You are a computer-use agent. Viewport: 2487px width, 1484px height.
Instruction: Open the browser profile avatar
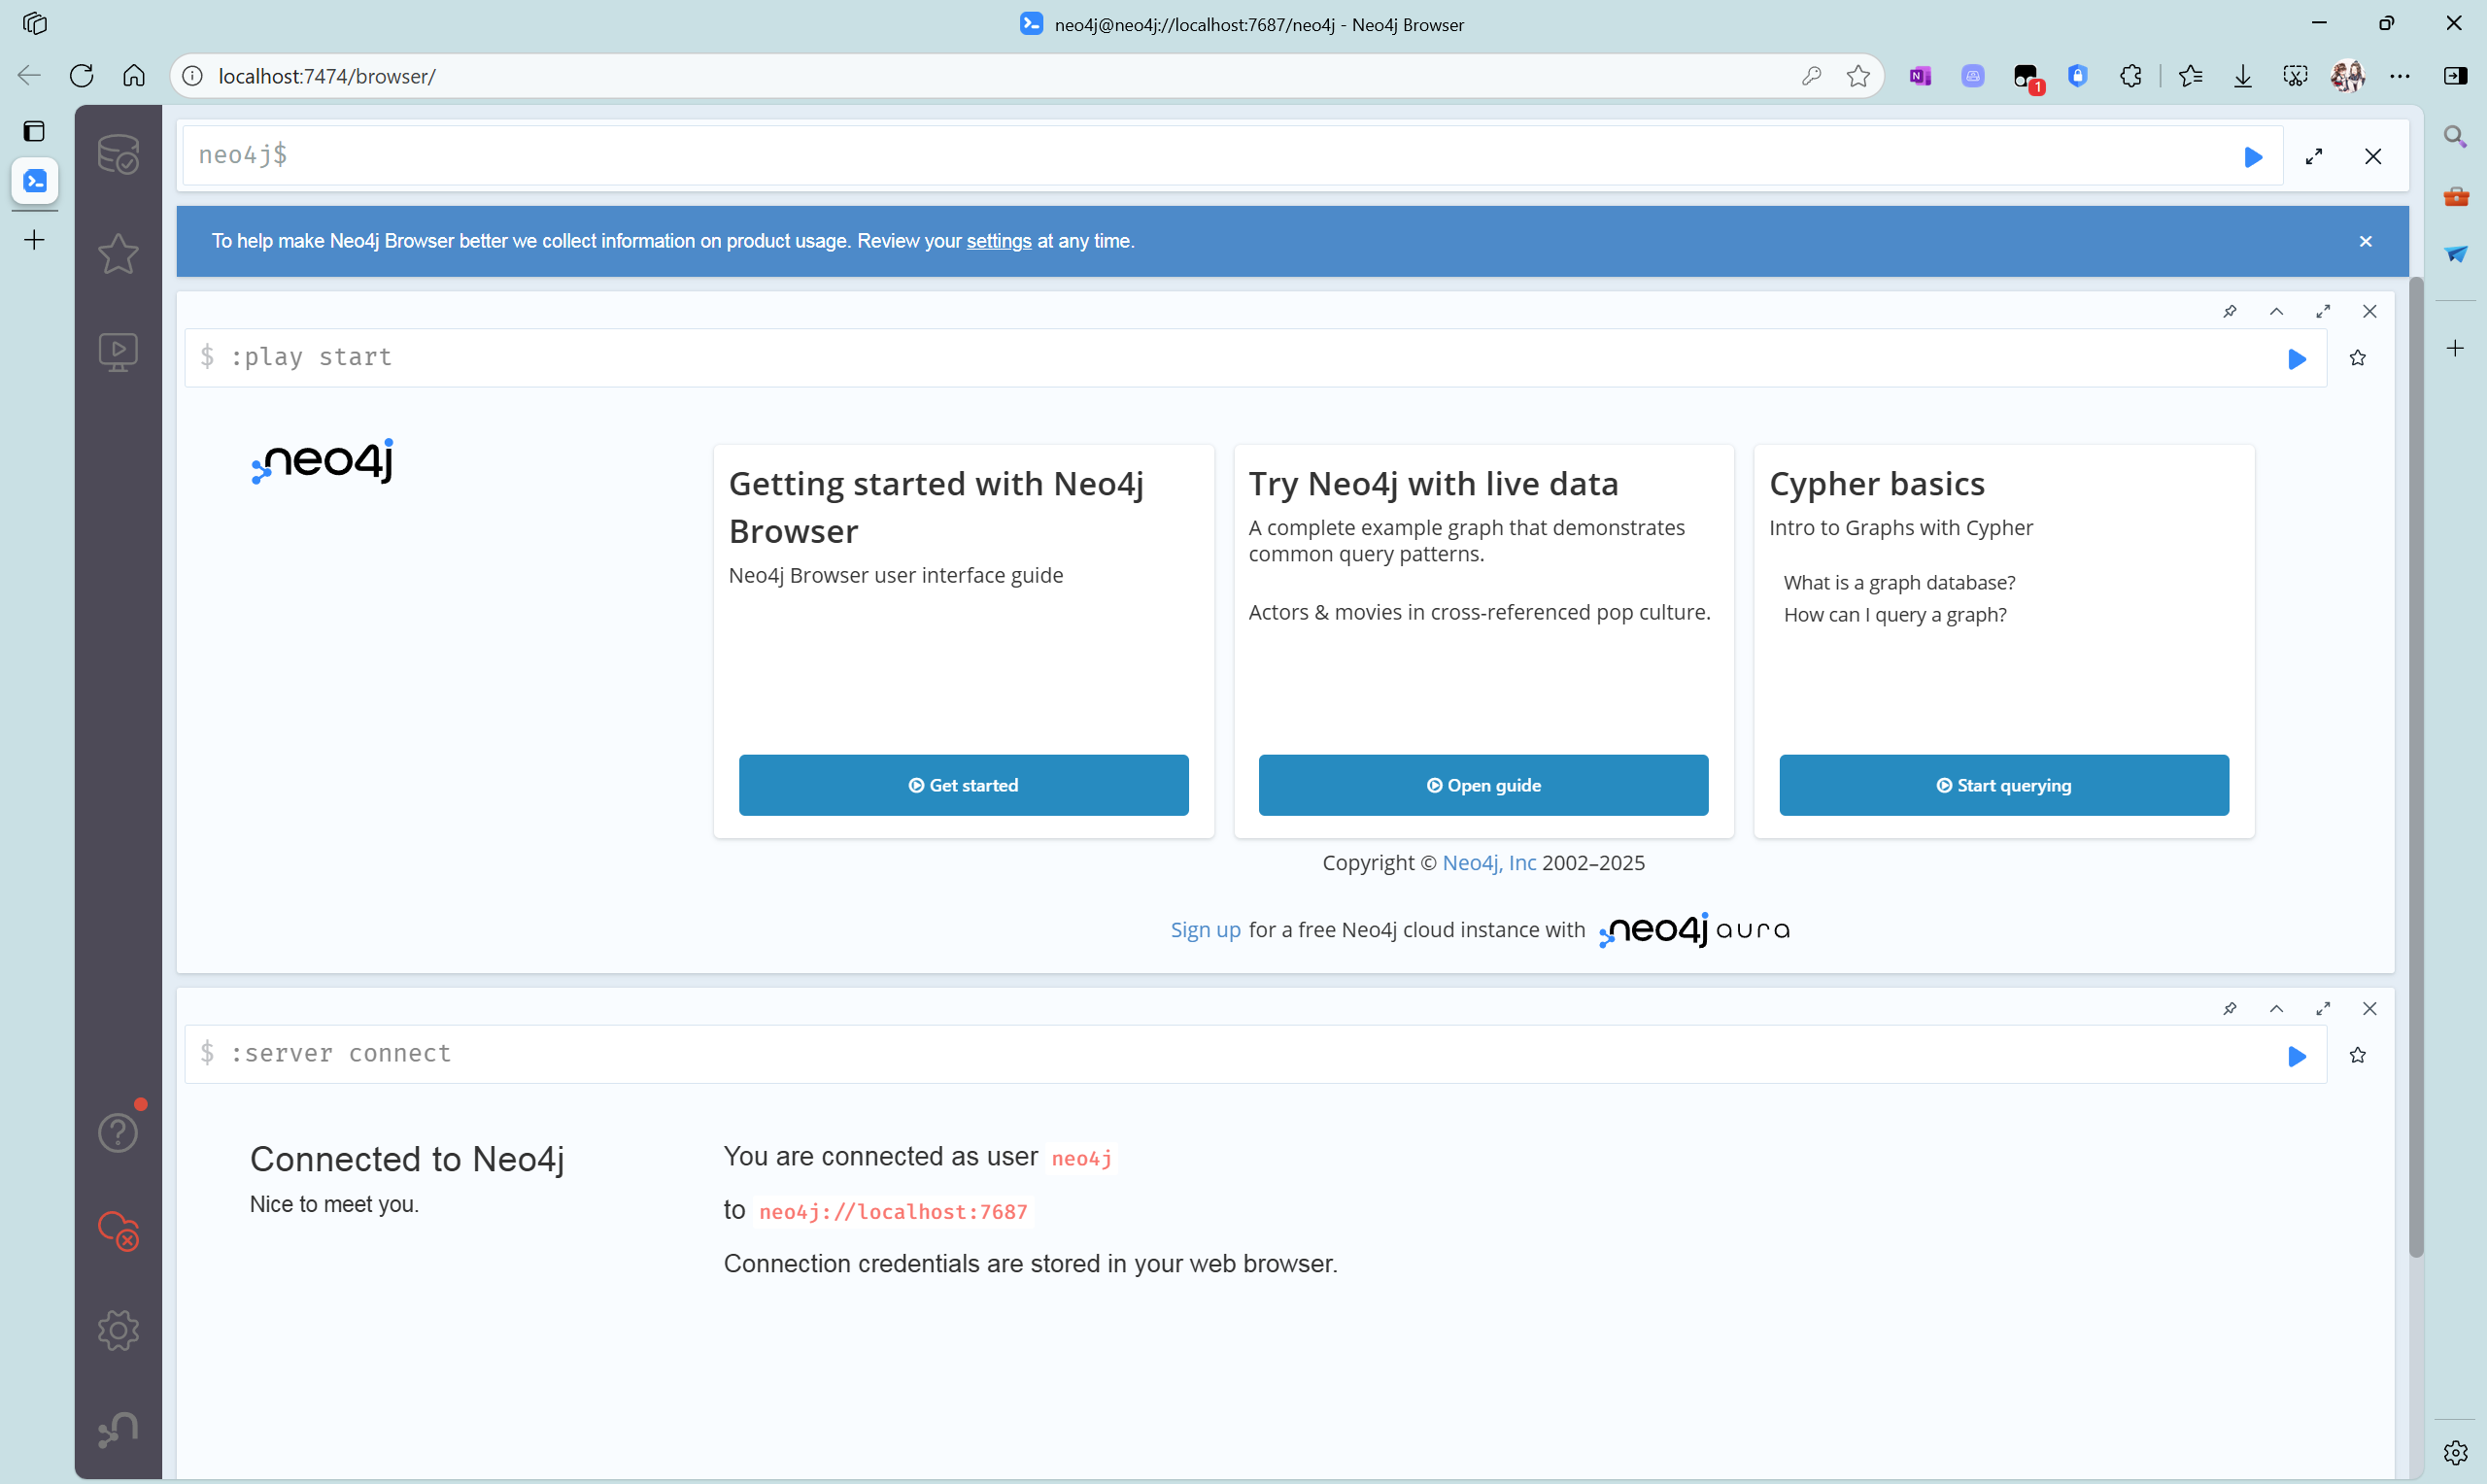2347,76
